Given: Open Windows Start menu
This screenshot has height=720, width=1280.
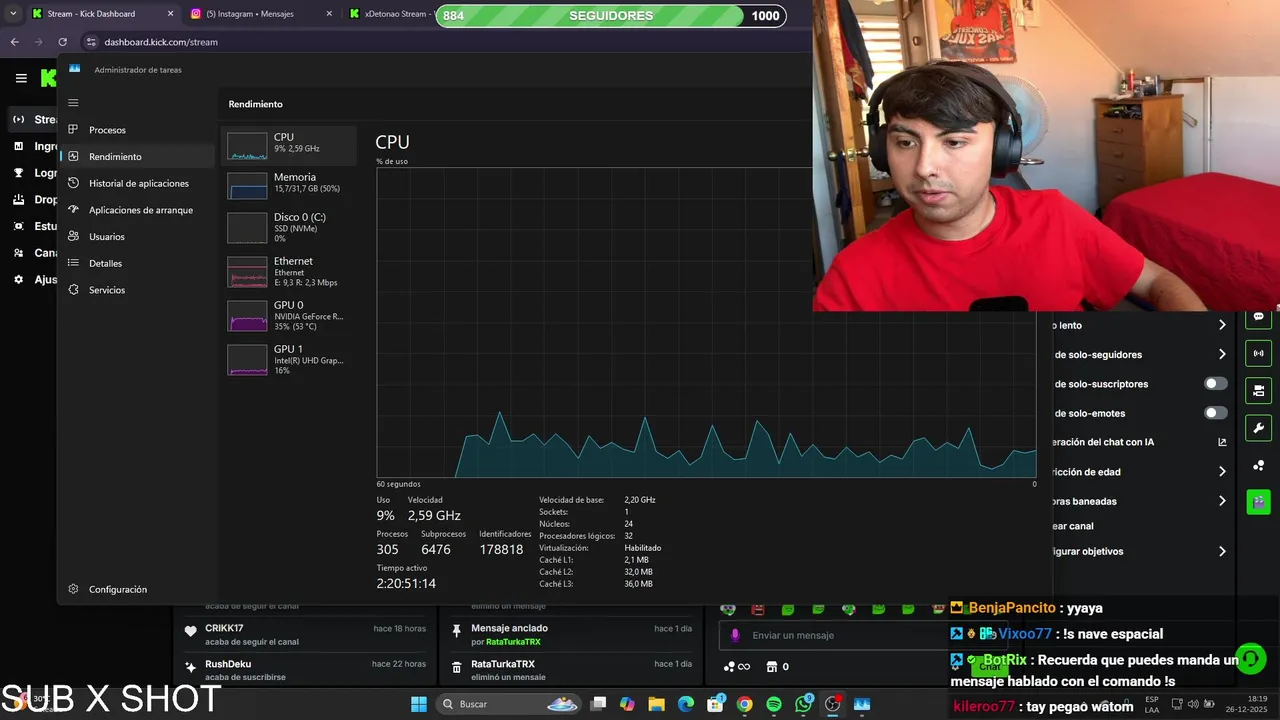Looking at the screenshot, I should pos(419,704).
